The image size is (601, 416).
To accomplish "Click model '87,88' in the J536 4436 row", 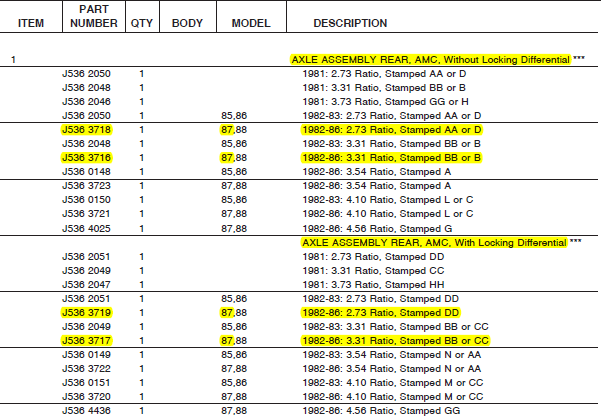I will (234, 411).
